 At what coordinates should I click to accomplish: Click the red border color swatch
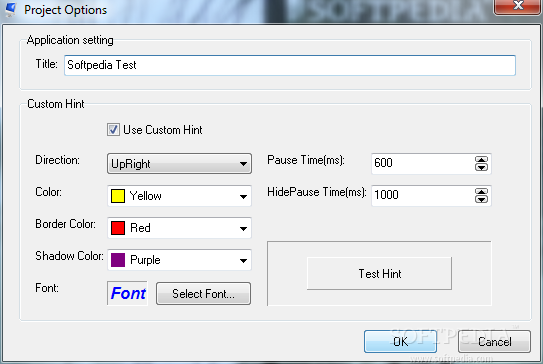(118, 228)
